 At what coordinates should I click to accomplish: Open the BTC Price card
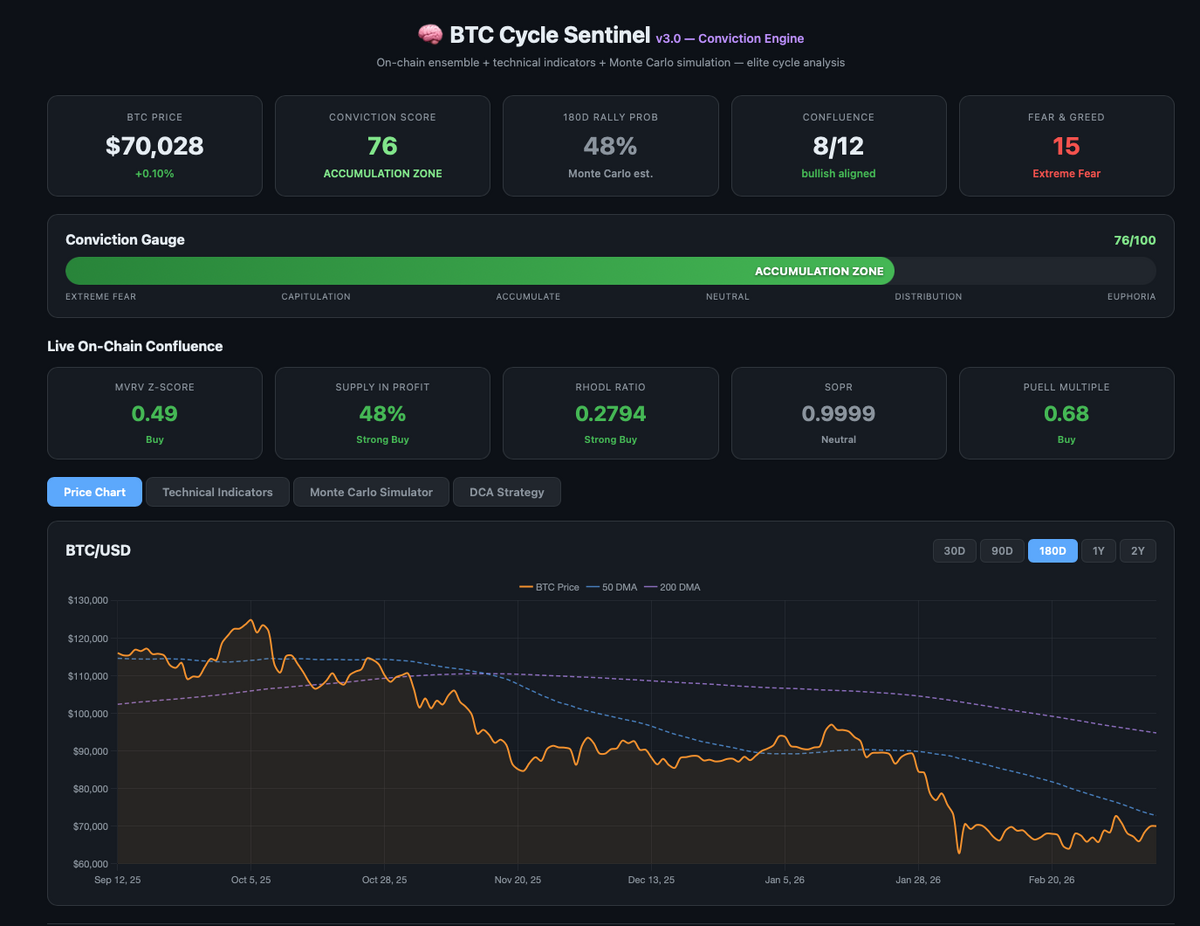coord(155,146)
